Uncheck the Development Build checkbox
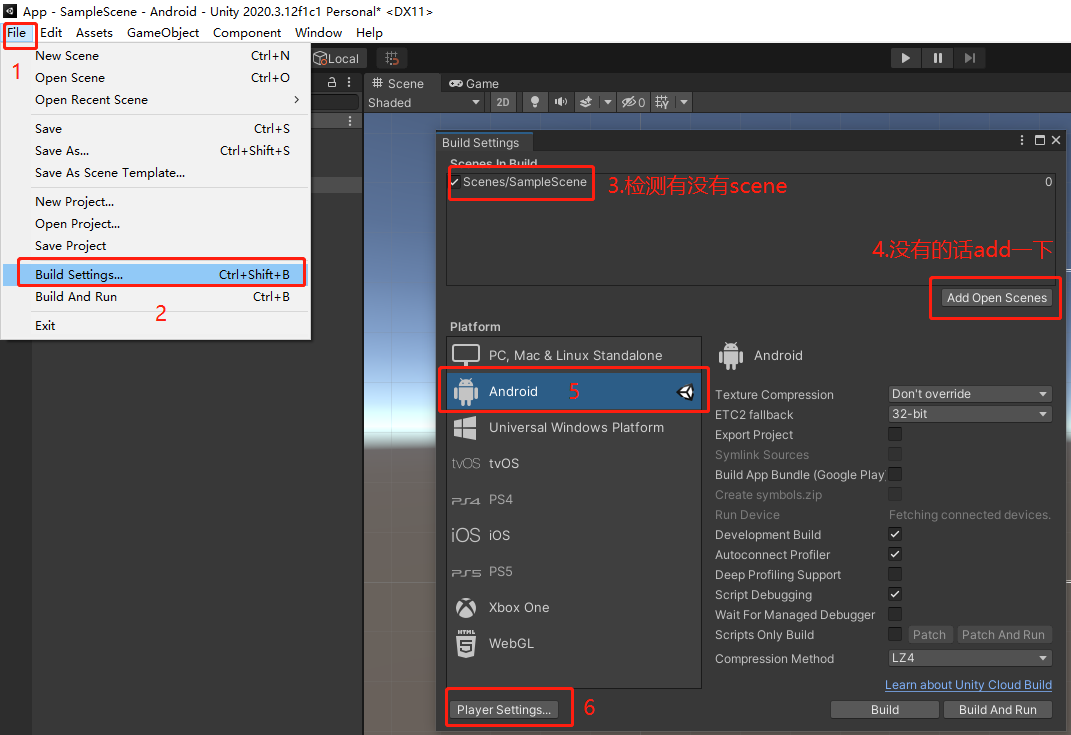 [894, 534]
